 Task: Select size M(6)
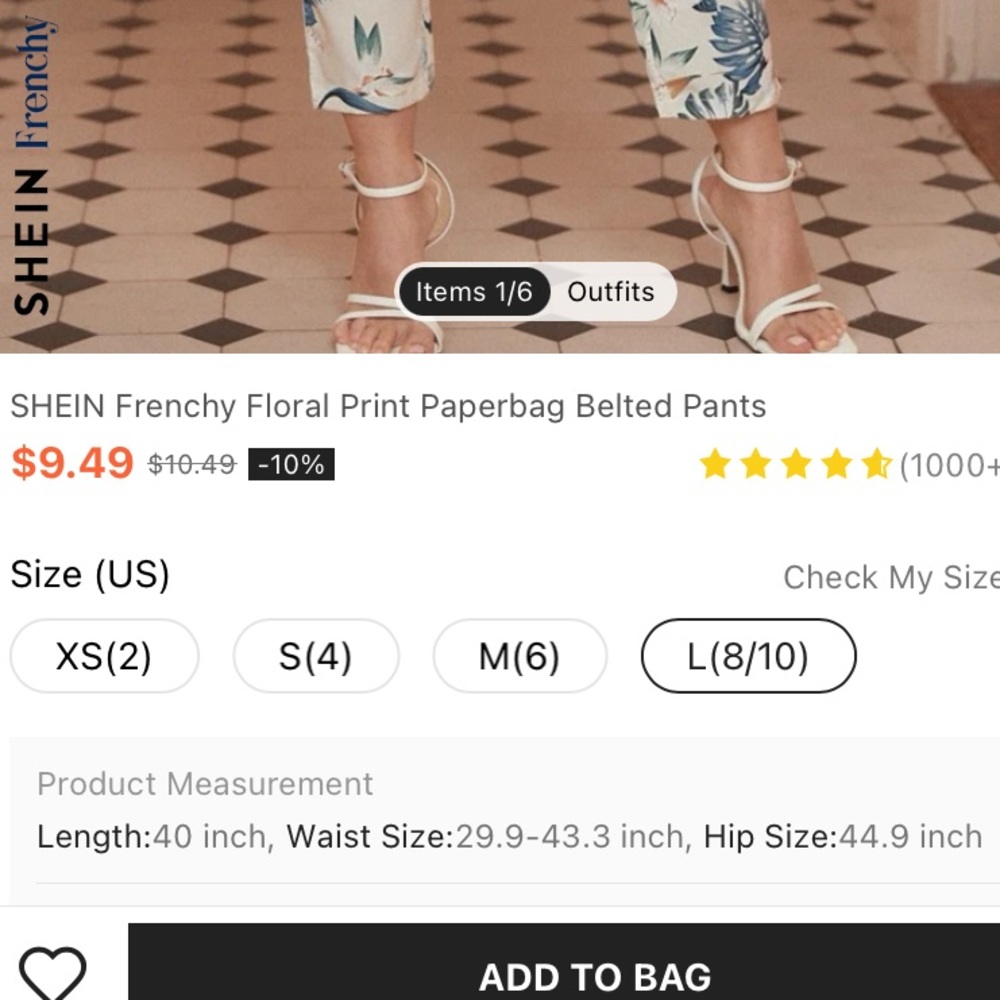tap(519, 656)
